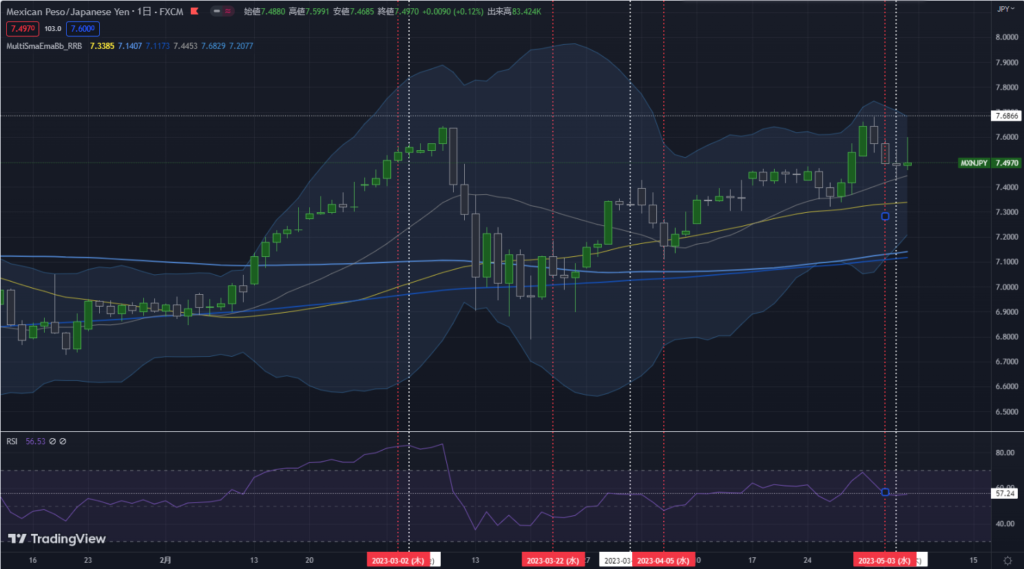Open the JPY currency dropdown on price axis
This screenshot has height=569, width=1024.
[1003, 8]
